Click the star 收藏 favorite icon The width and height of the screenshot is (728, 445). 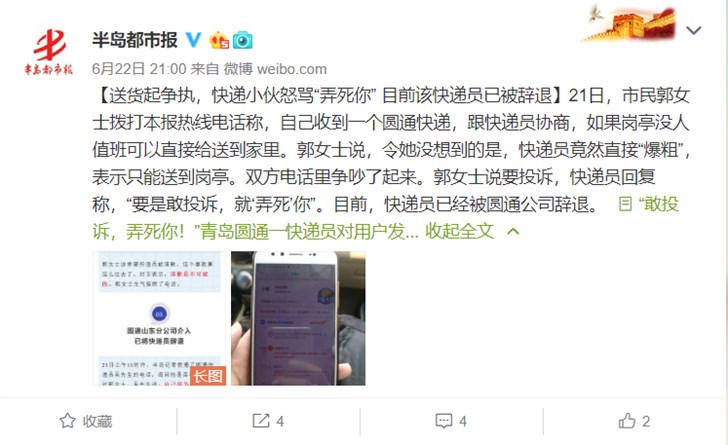tap(67, 421)
